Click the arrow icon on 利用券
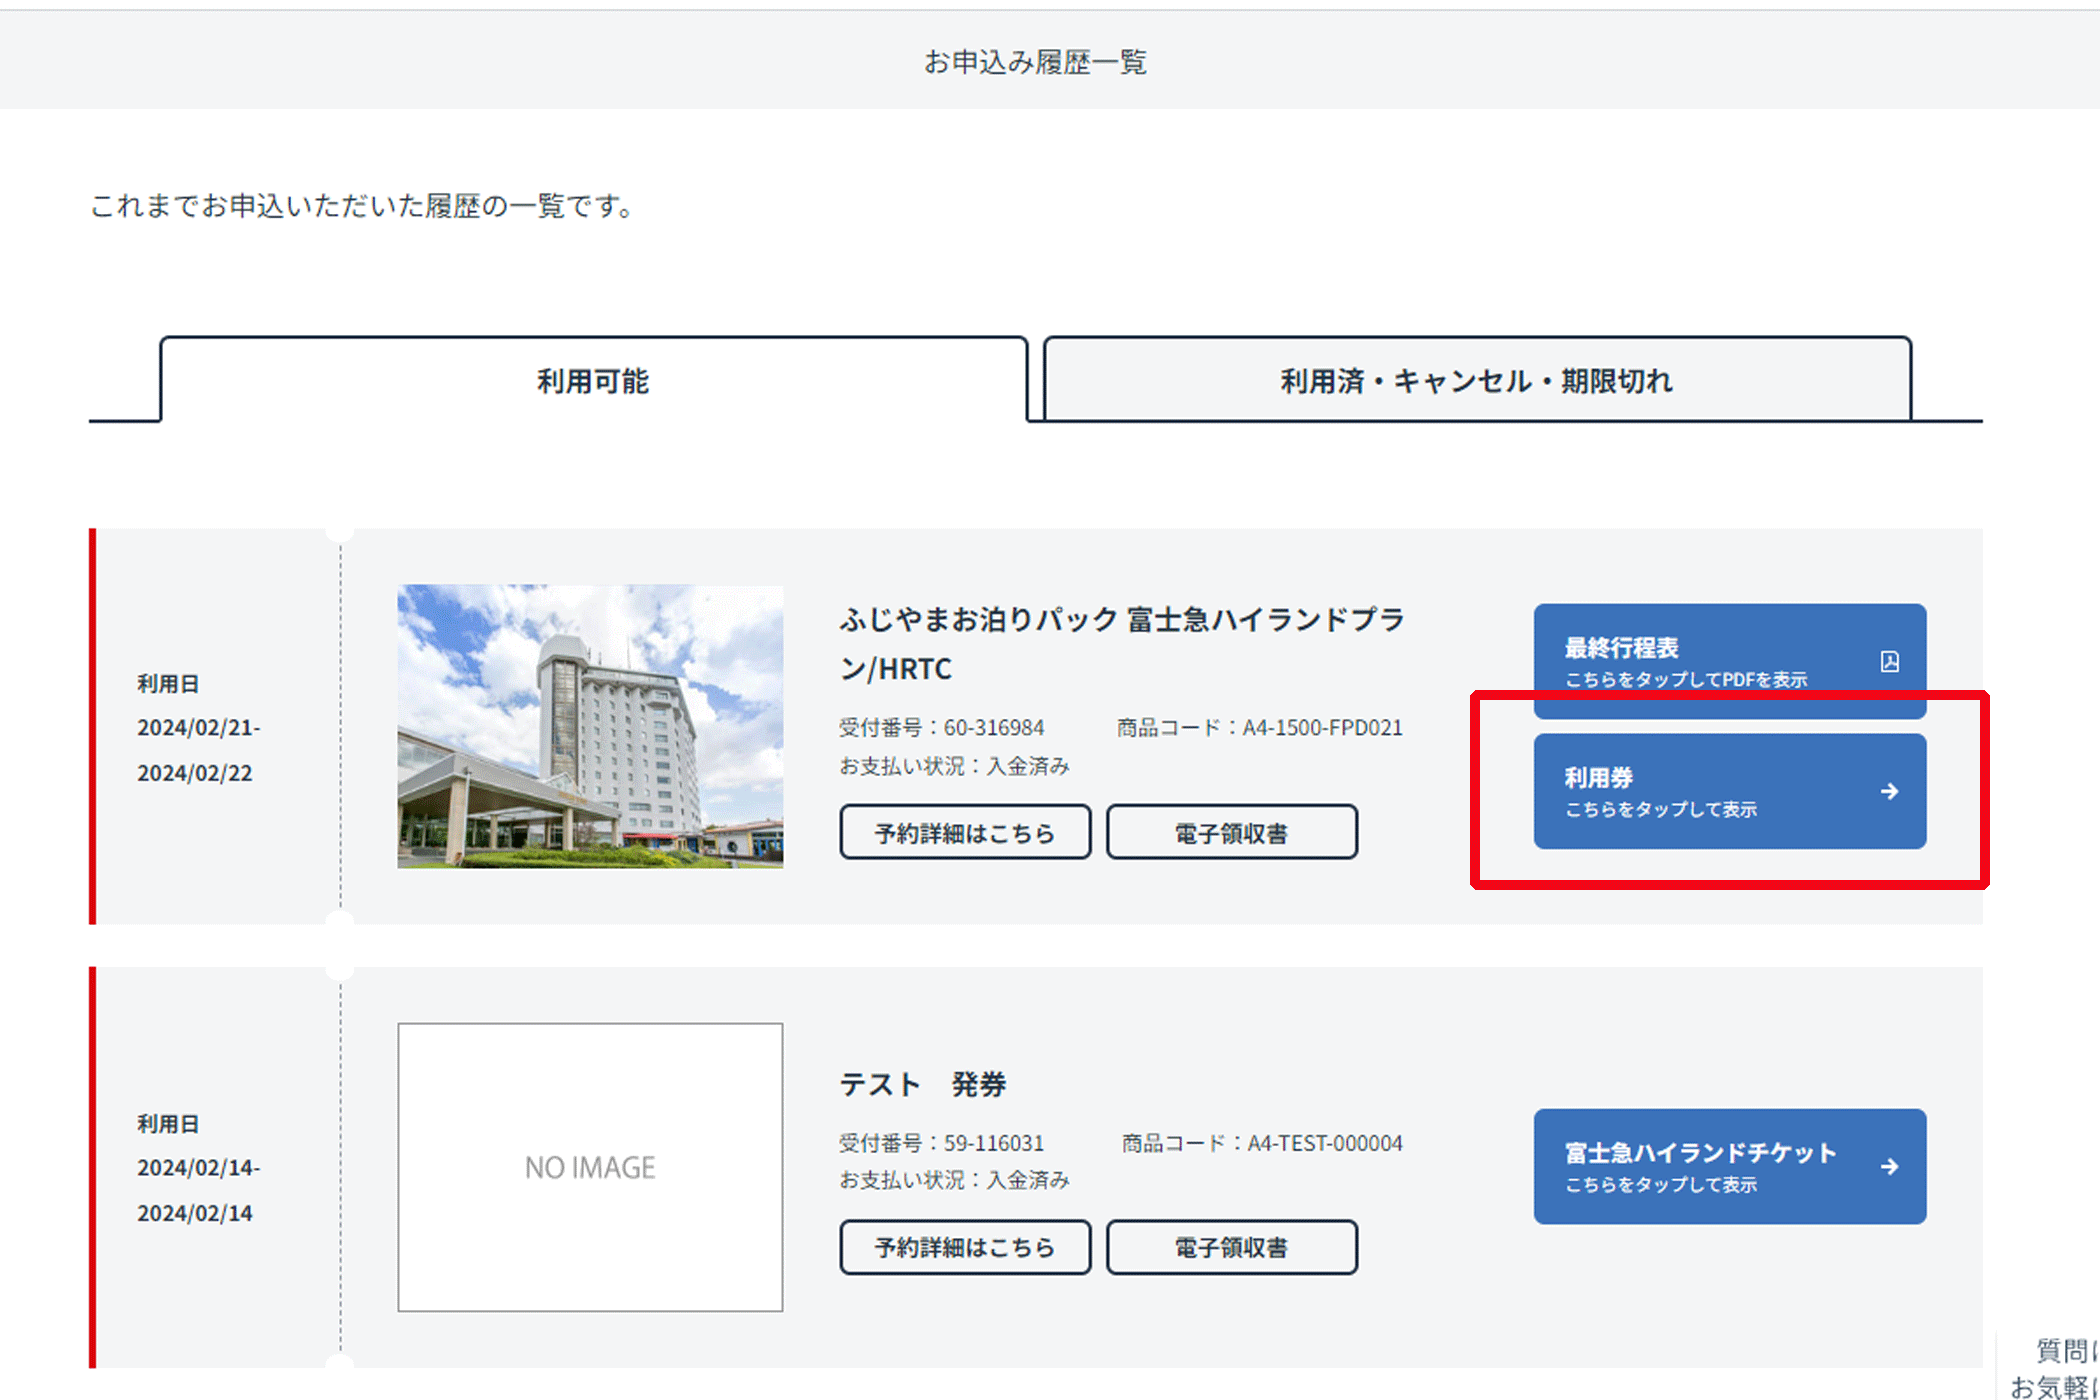The height and width of the screenshot is (1400, 2100). coord(1889,791)
